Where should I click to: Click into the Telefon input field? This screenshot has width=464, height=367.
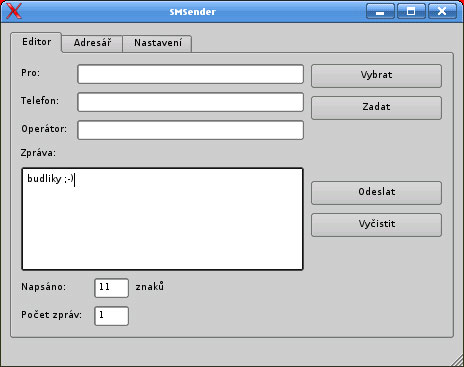click(190, 102)
